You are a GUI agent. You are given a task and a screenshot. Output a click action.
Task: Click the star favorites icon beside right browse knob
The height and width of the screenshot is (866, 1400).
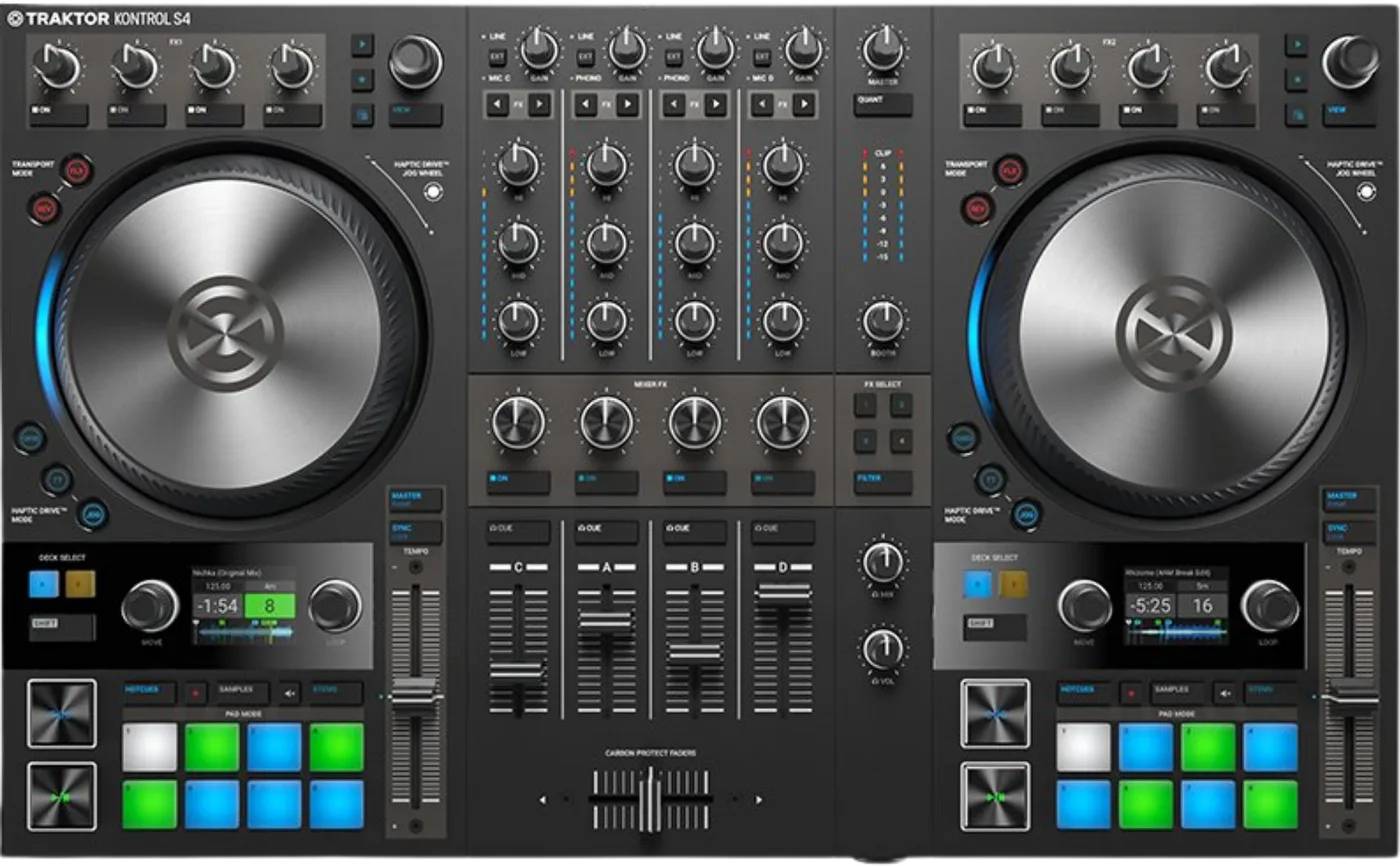tap(1297, 79)
